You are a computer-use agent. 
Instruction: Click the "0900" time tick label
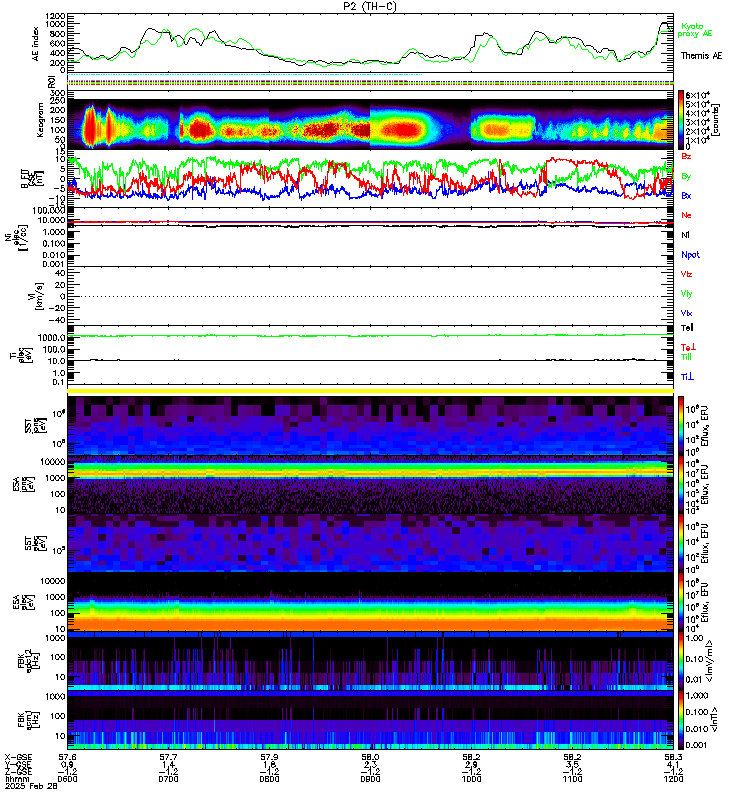[370, 779]
